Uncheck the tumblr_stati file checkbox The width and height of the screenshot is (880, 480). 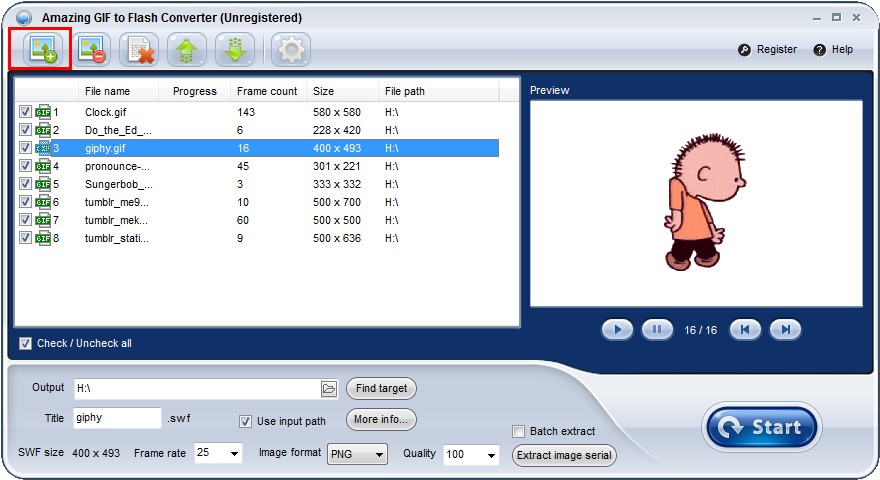coord(25,237)
